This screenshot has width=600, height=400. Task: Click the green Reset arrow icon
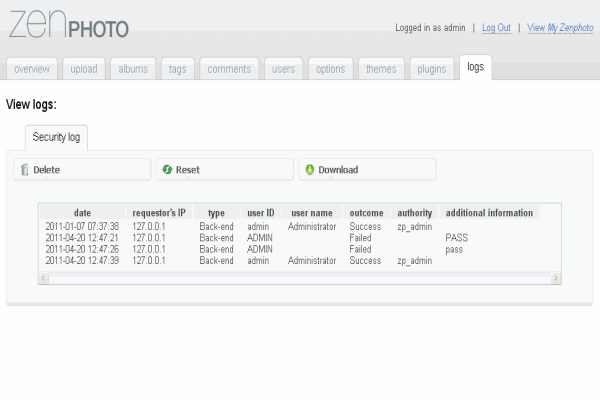coord(167,170)
